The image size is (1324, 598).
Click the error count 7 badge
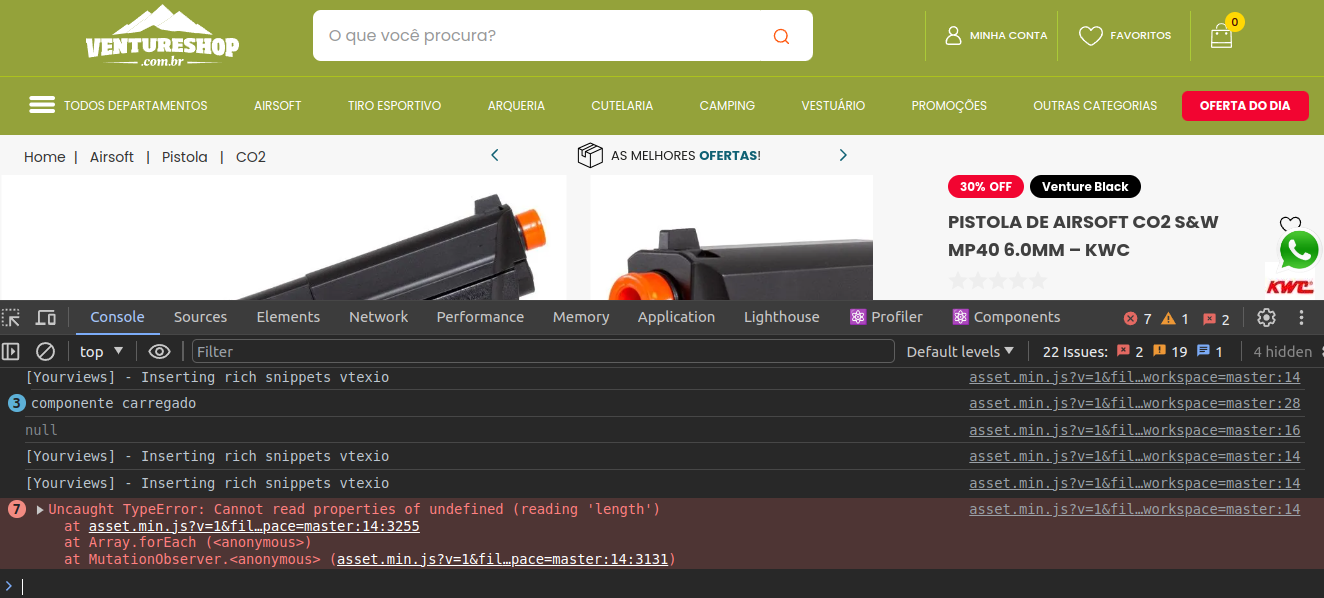tap(16, 509)
